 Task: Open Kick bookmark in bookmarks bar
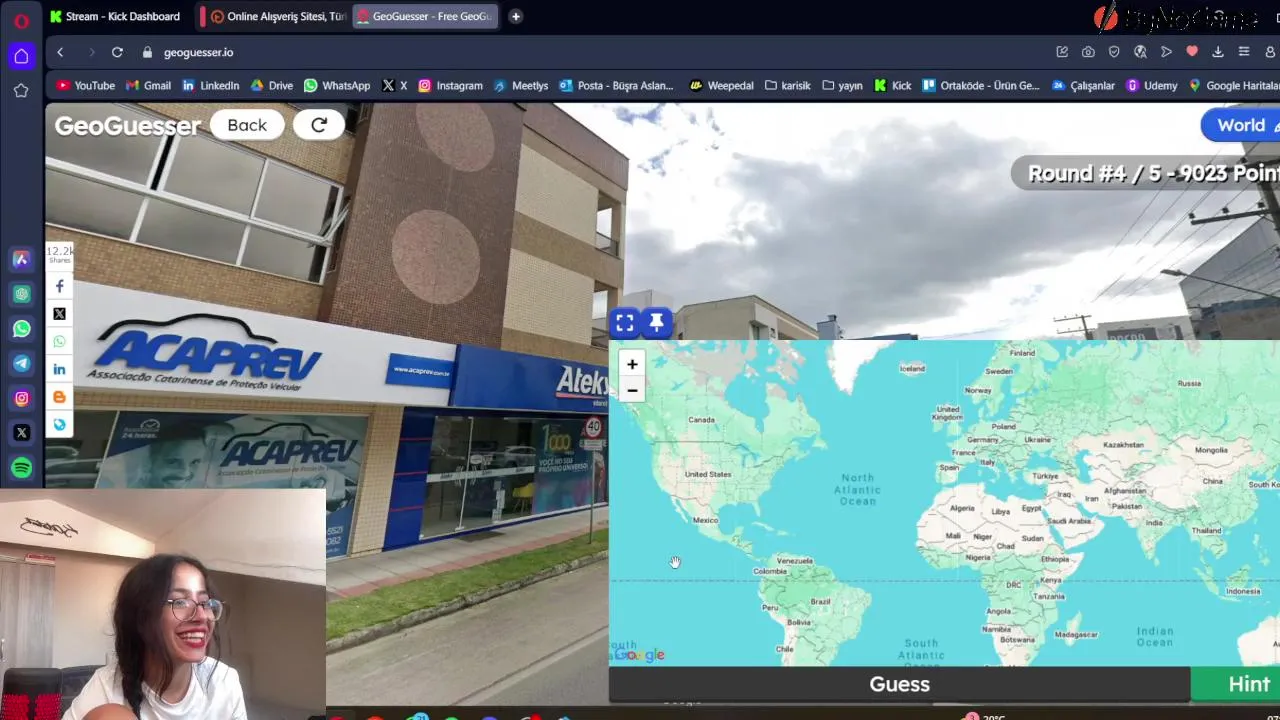[x=893, y=86]
